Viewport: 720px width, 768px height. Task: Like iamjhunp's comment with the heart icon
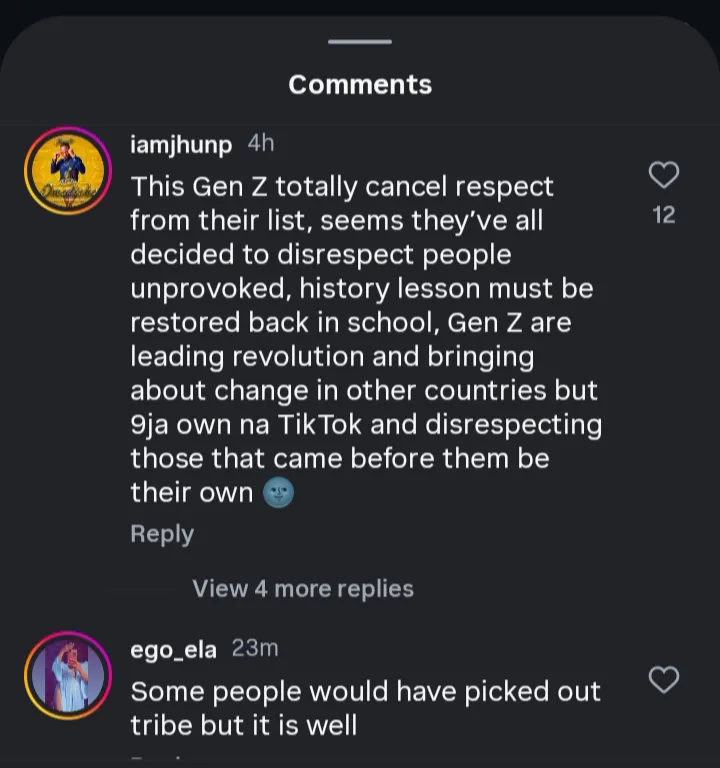[664, 175]
